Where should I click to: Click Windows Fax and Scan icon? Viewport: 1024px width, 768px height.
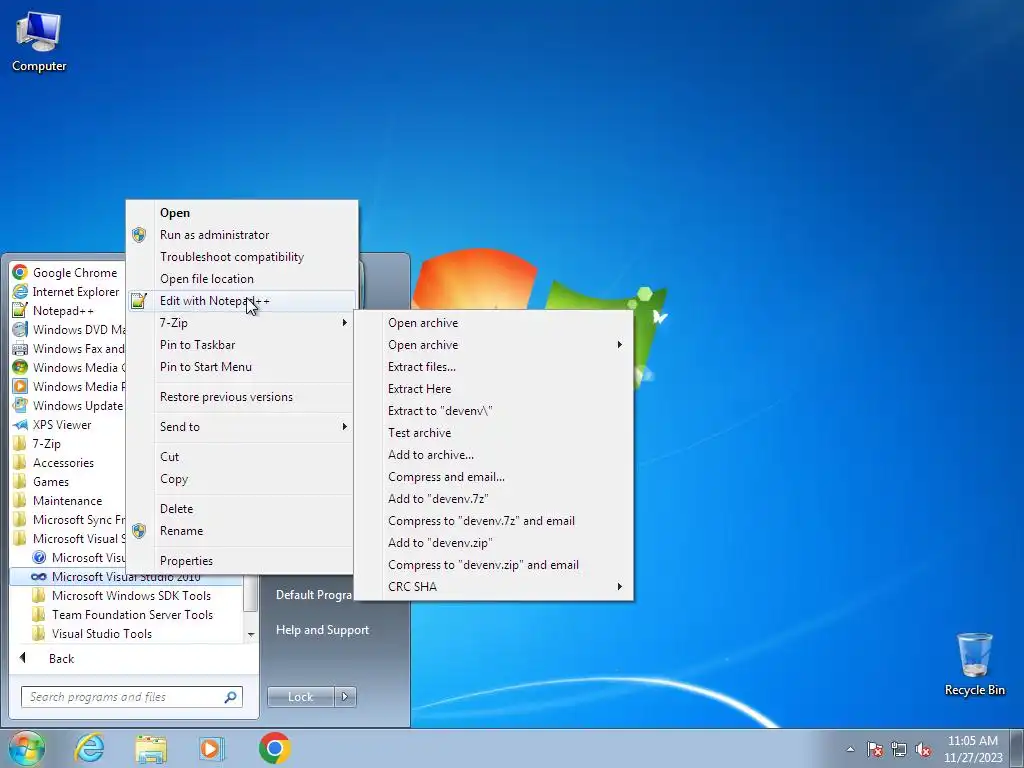20,348
